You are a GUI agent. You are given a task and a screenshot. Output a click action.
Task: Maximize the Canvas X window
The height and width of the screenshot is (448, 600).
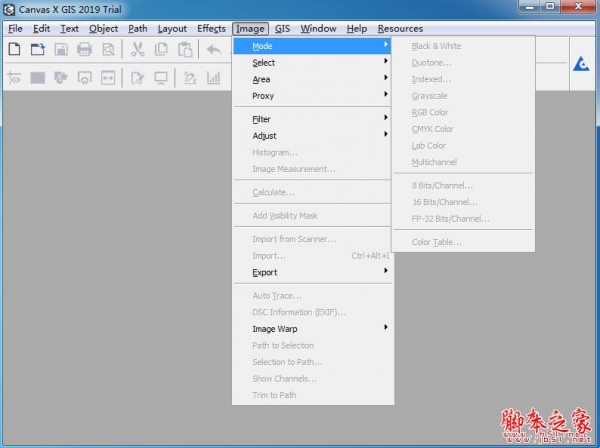pos(550,6)
